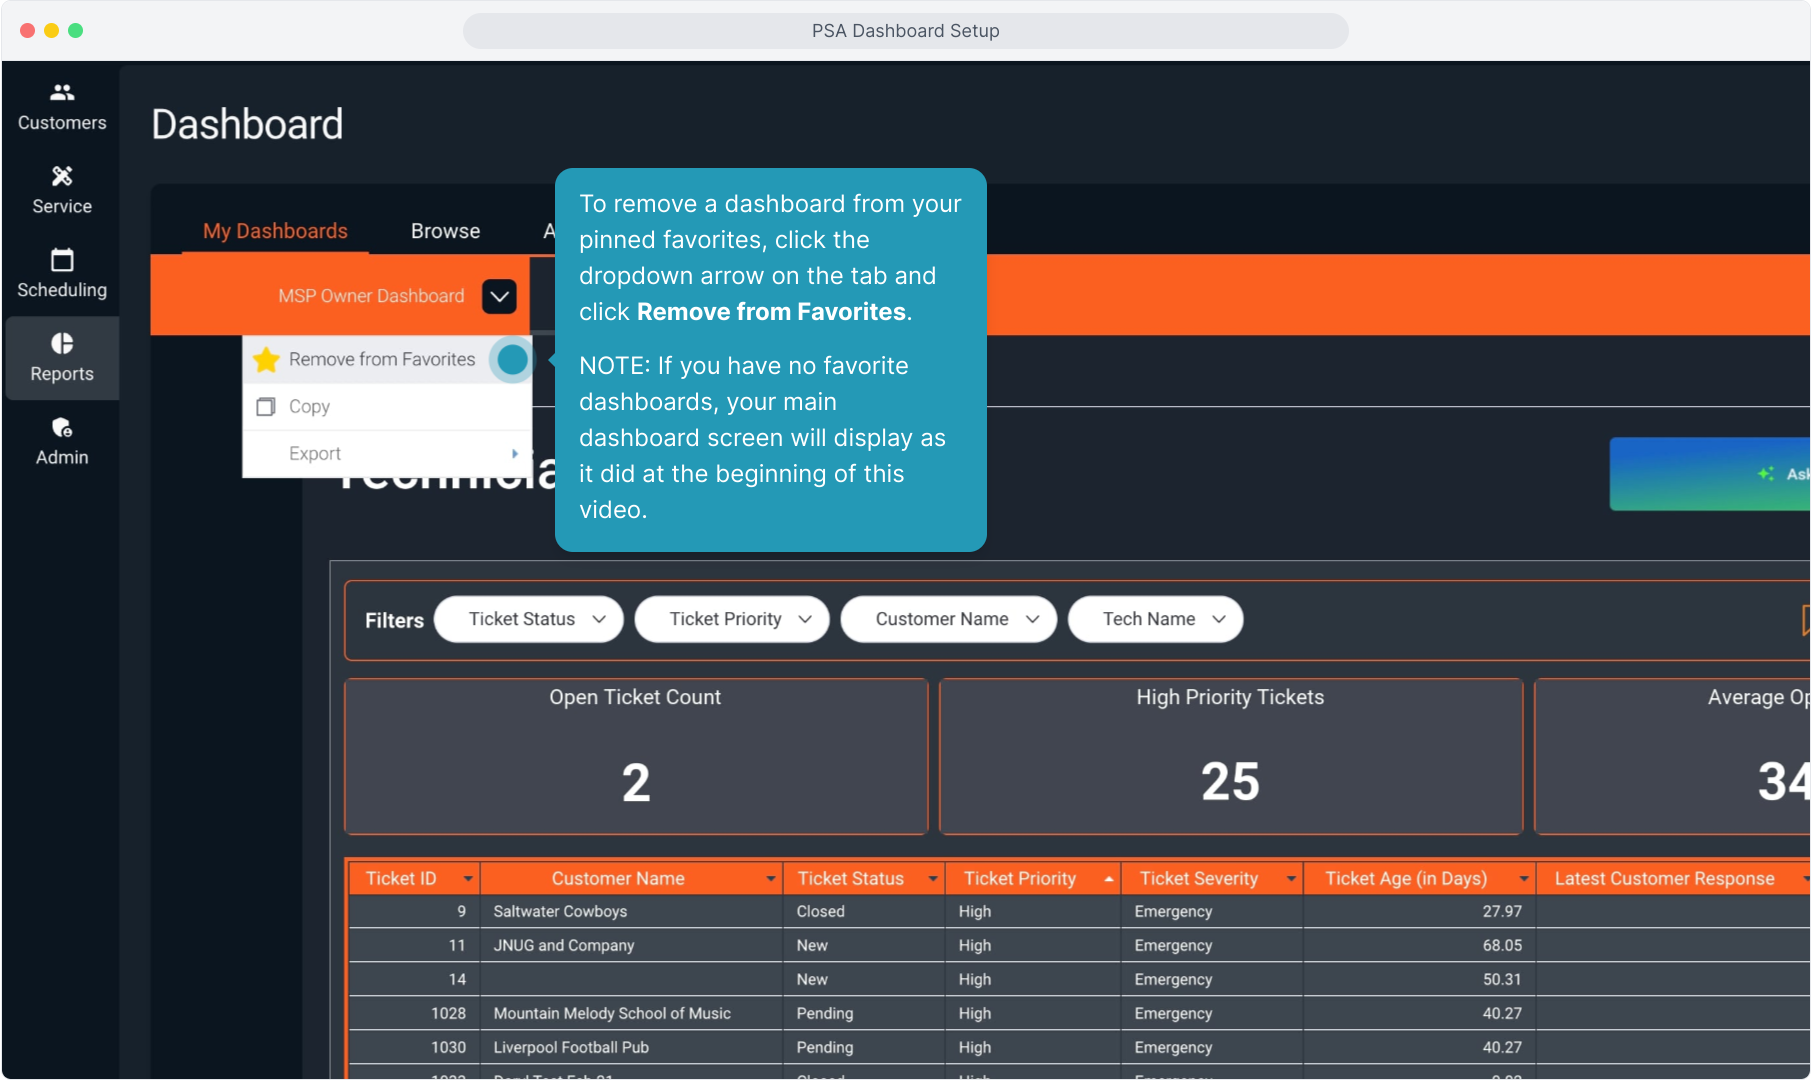
Task: Sort by Ticket Priority column header
Action: click(1020, 878)
